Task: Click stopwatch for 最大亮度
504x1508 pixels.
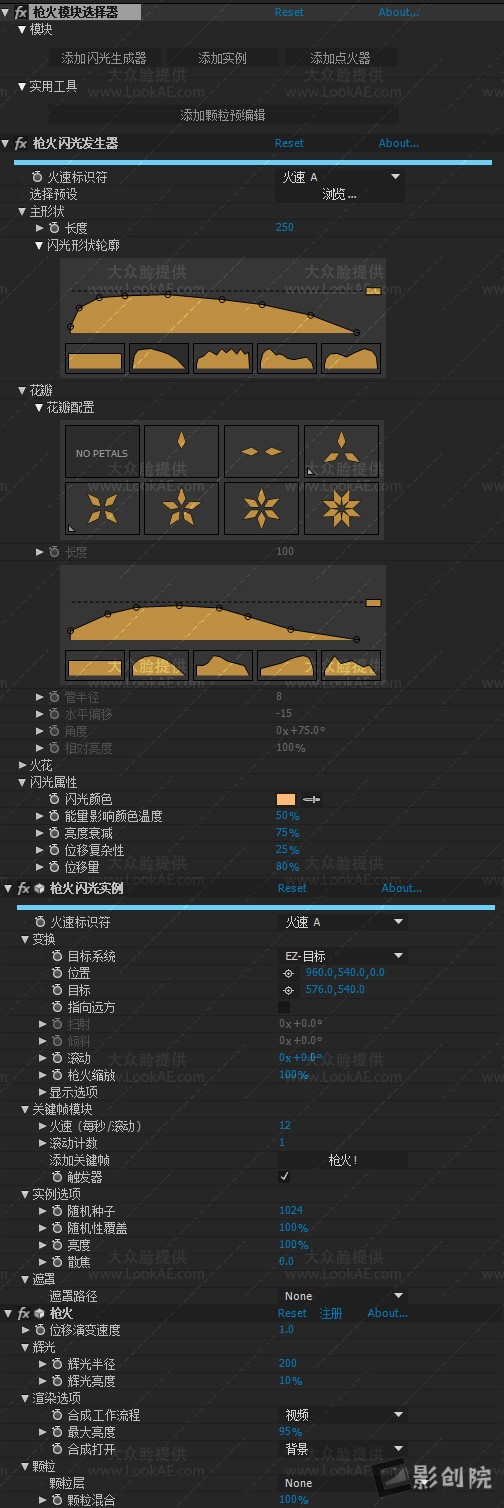Action: (x=57, y=1432)
